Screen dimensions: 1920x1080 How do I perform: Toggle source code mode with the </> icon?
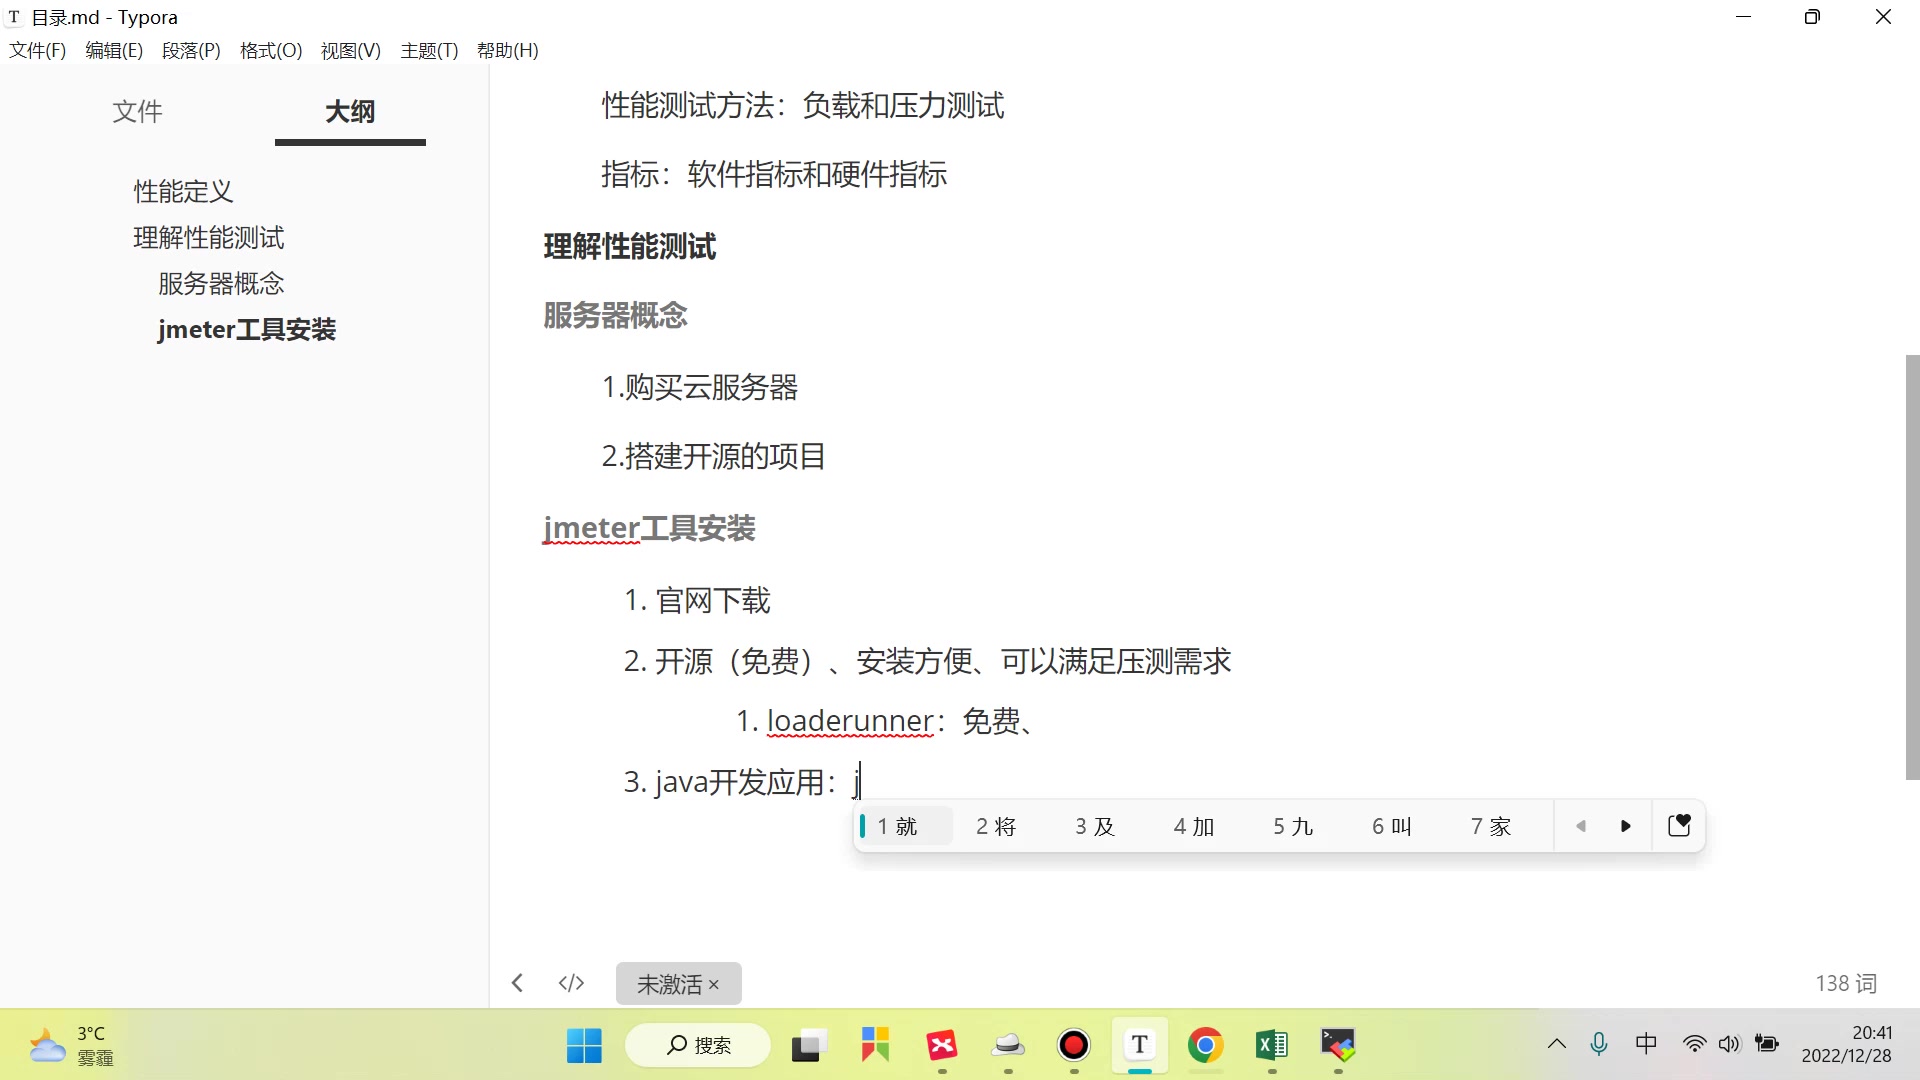coord(570,982)
